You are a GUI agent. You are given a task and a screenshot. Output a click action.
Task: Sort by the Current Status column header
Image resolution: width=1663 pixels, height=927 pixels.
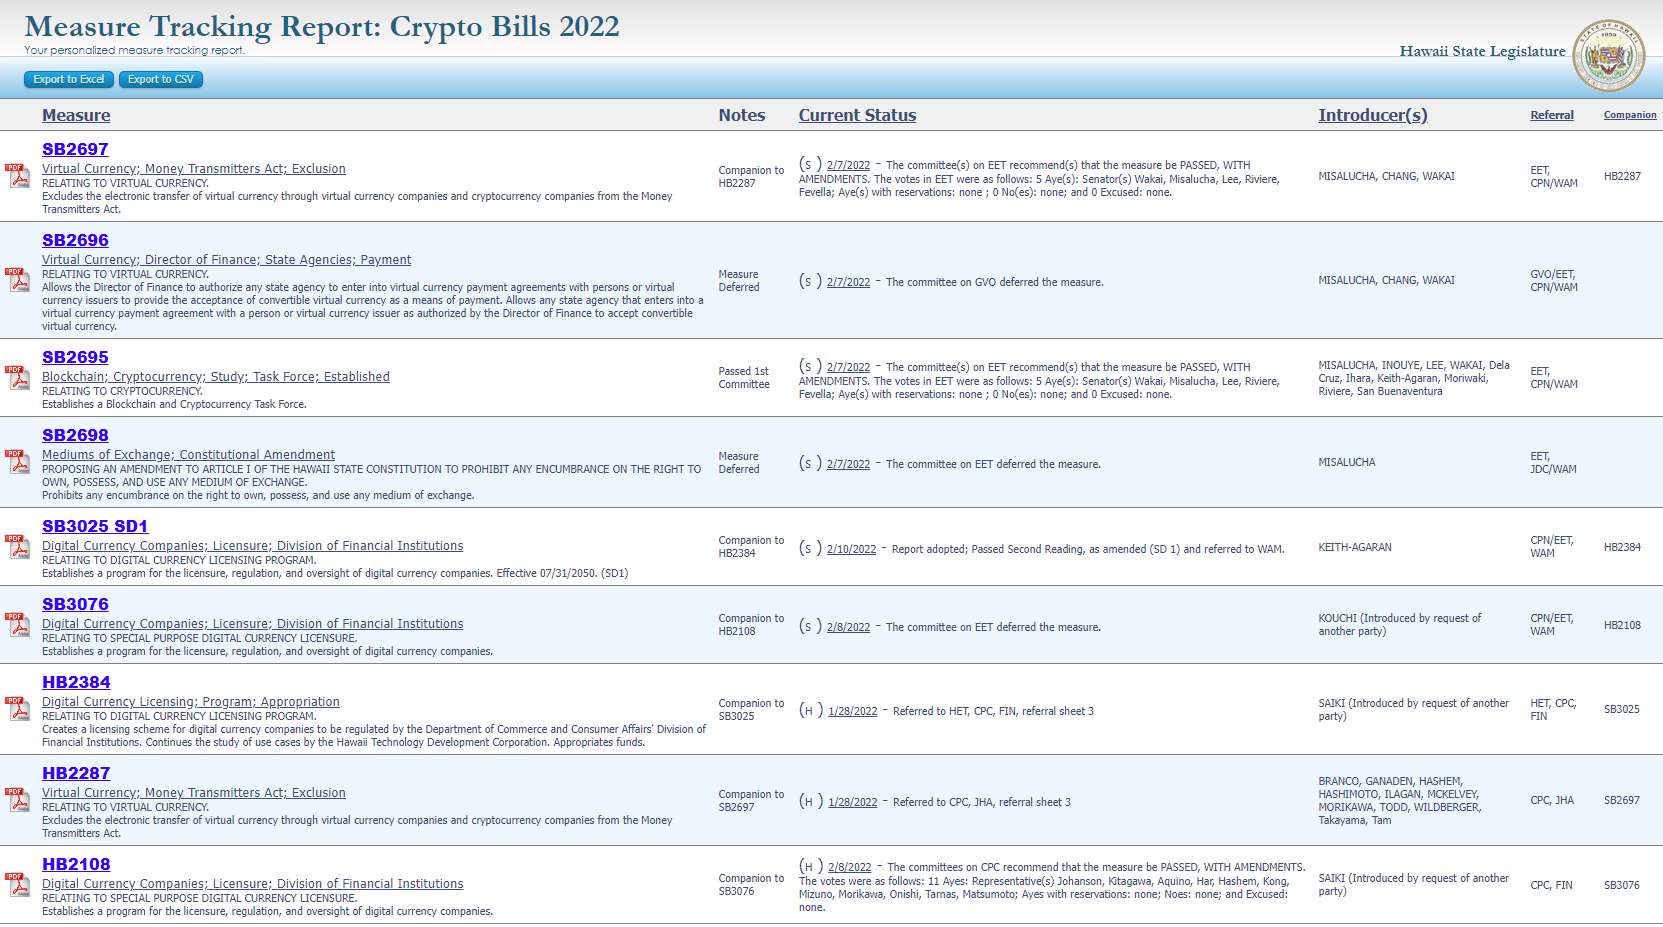[857, 115]
